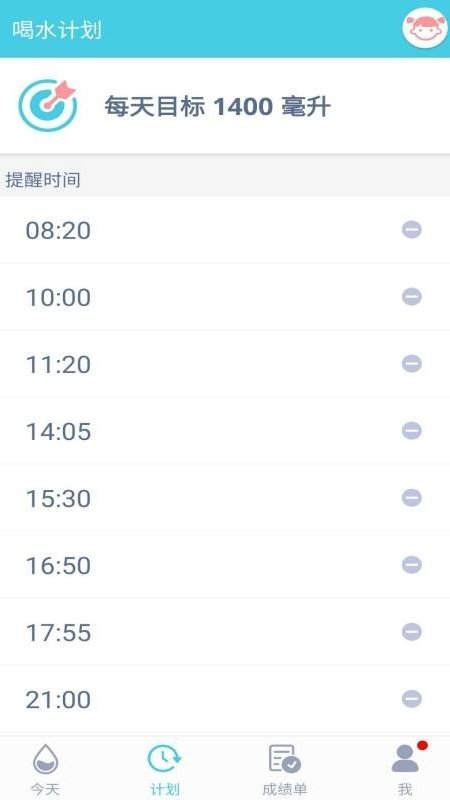Delete the 16:50 reminder with the minus icon
Viewport: 450px width, 800px height.
coord(412,565)
